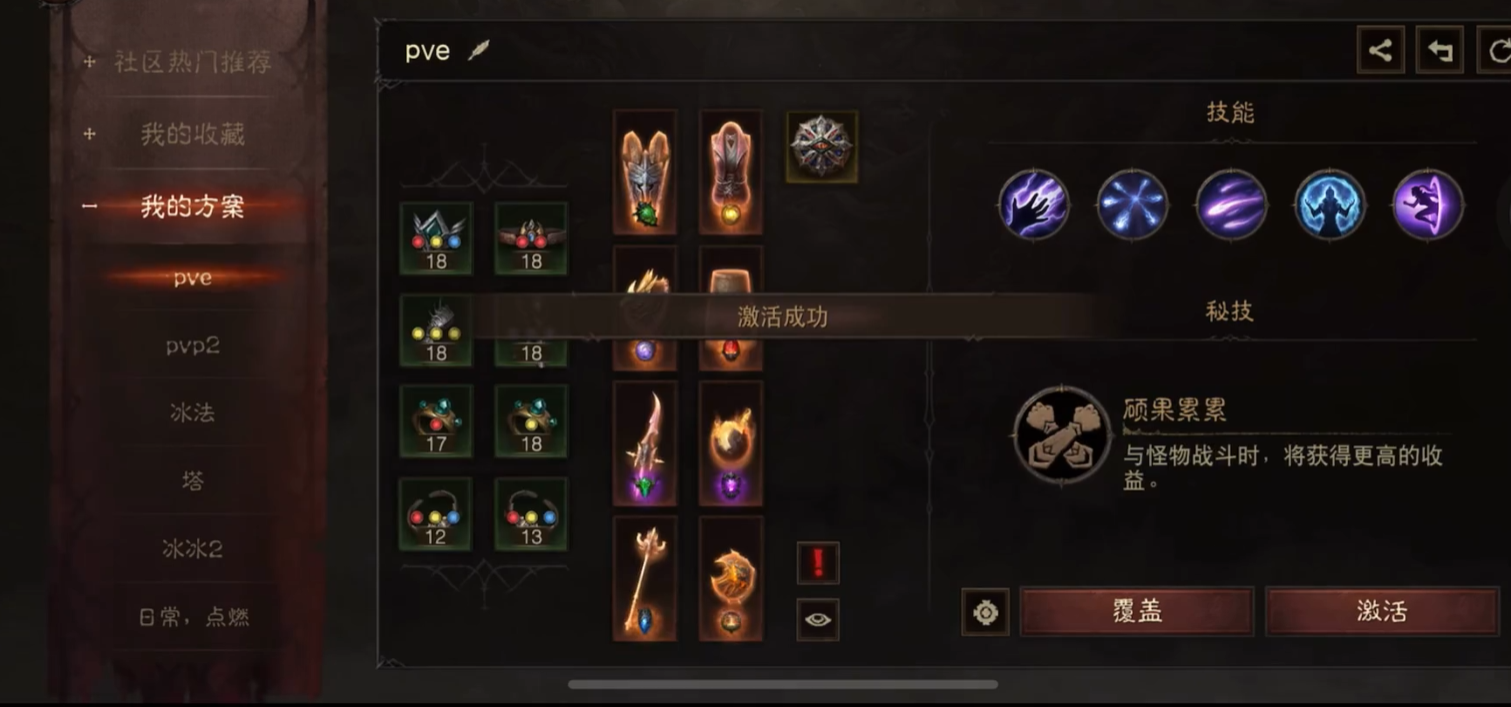1511x707 pixels.
Task: Open the necklace slot labeled 12
Action: click(436, 513)
